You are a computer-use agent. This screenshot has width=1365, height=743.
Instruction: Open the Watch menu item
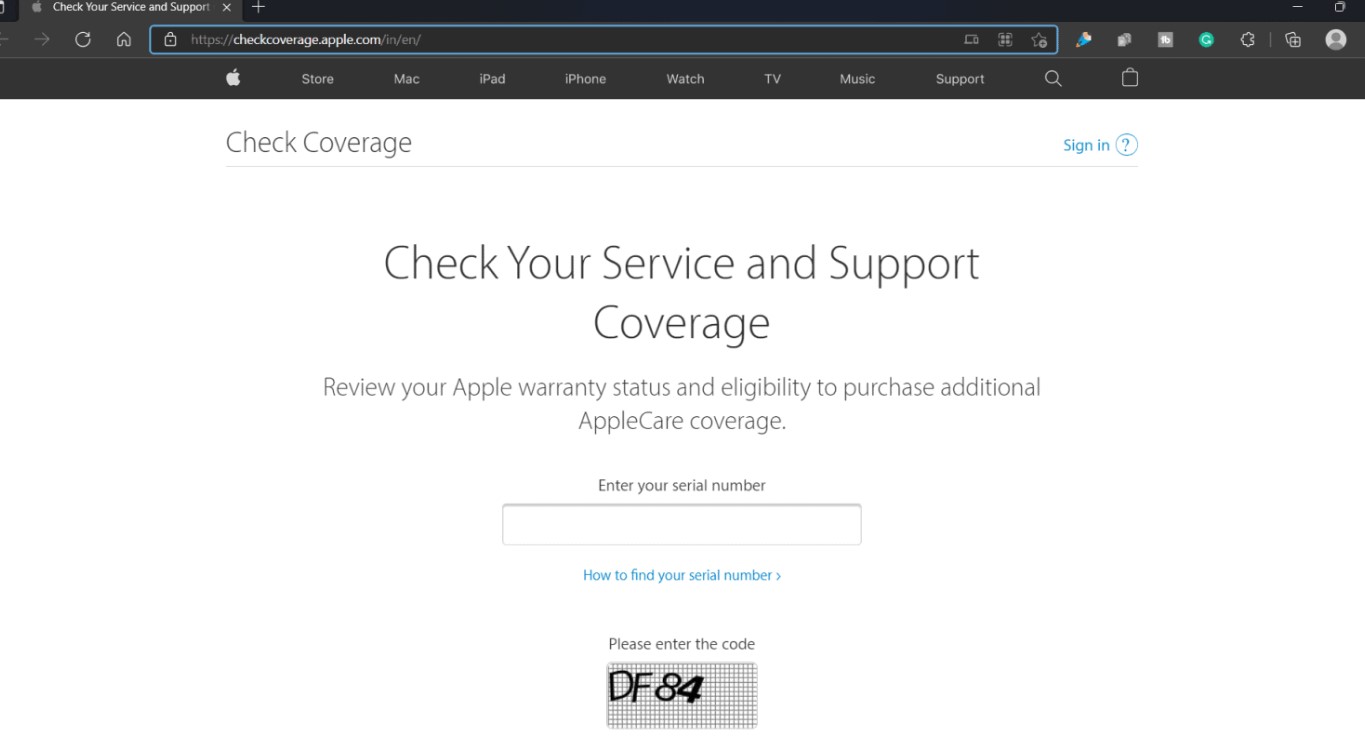[x=685, y=79]
